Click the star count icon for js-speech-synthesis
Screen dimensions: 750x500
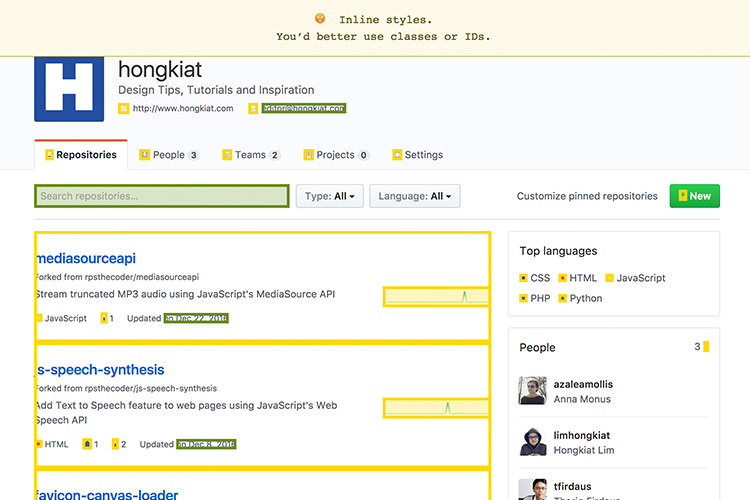pyautogui.click(x=87, y=444)
